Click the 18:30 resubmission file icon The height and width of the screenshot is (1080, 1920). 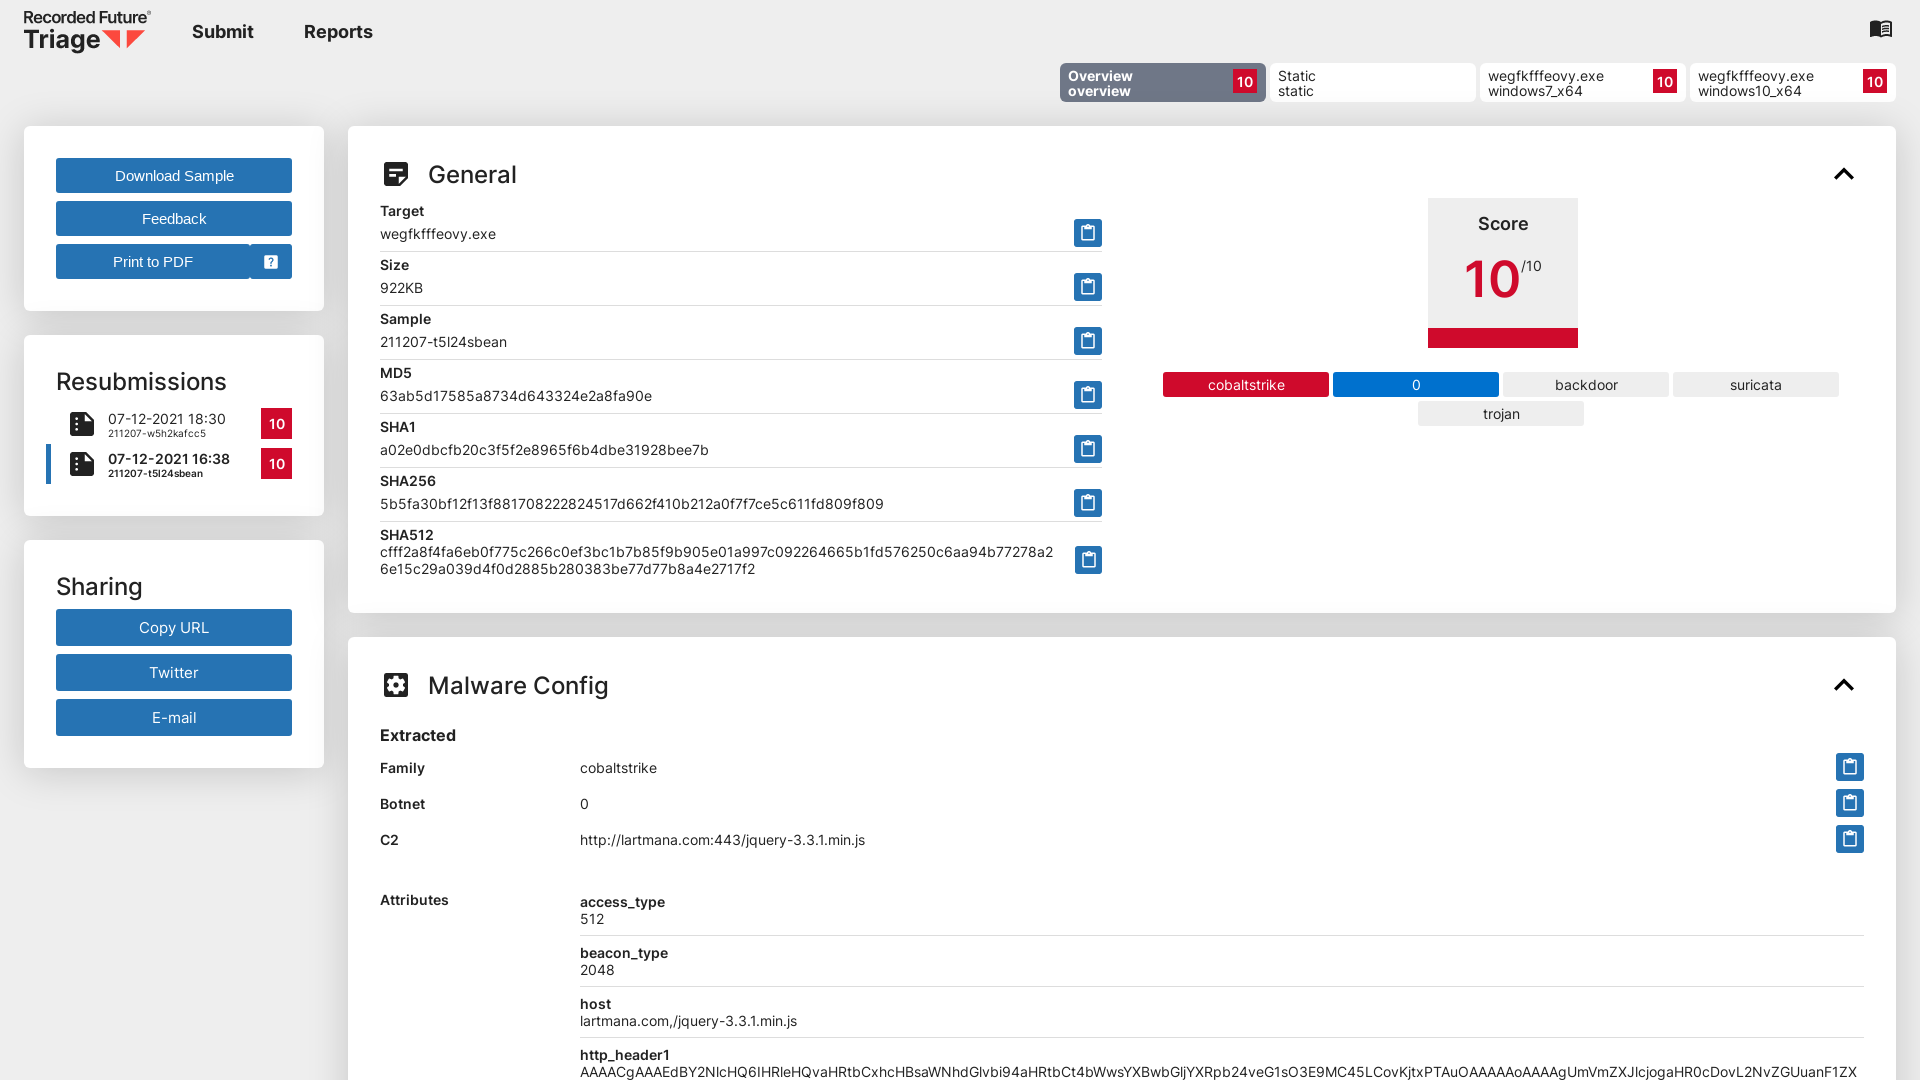pyautogui.click(x=82, y=424)
